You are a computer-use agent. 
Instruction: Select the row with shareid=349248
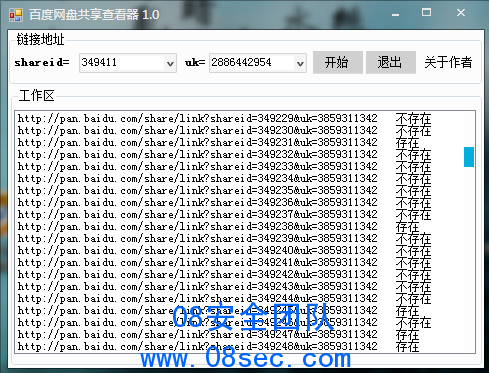pyautogui.click(x=218, y=347)
